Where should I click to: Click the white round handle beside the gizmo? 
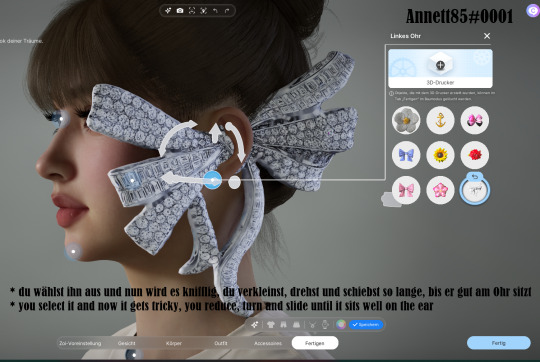tap(235, 182)
